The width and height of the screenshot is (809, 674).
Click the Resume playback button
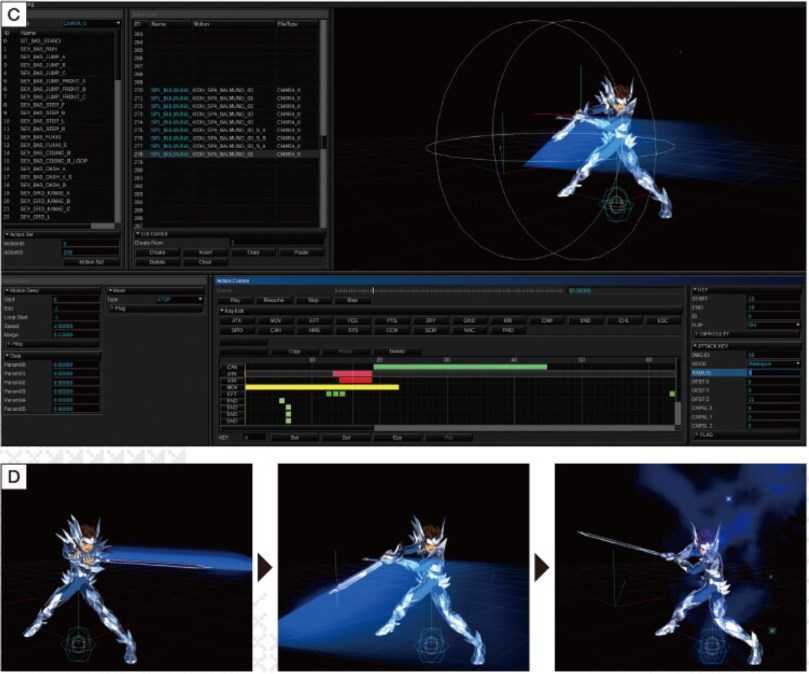tap(274, 300)
